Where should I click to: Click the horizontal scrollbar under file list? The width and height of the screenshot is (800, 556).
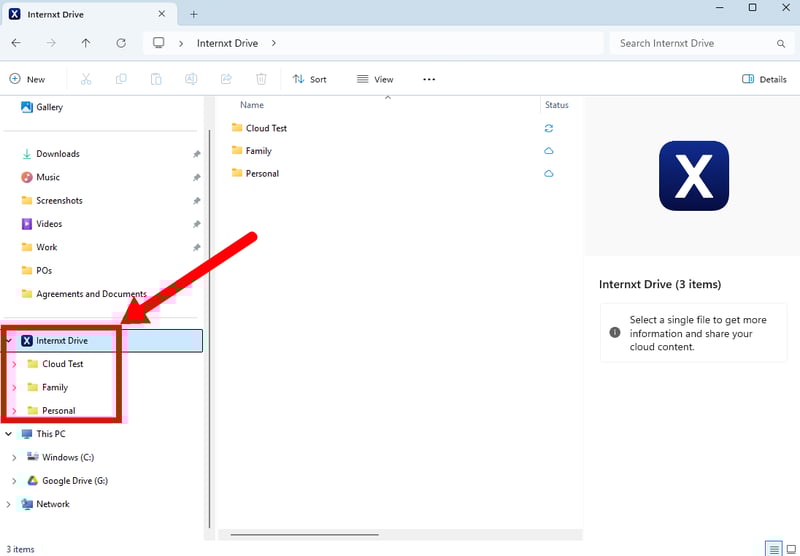(305, 535)
